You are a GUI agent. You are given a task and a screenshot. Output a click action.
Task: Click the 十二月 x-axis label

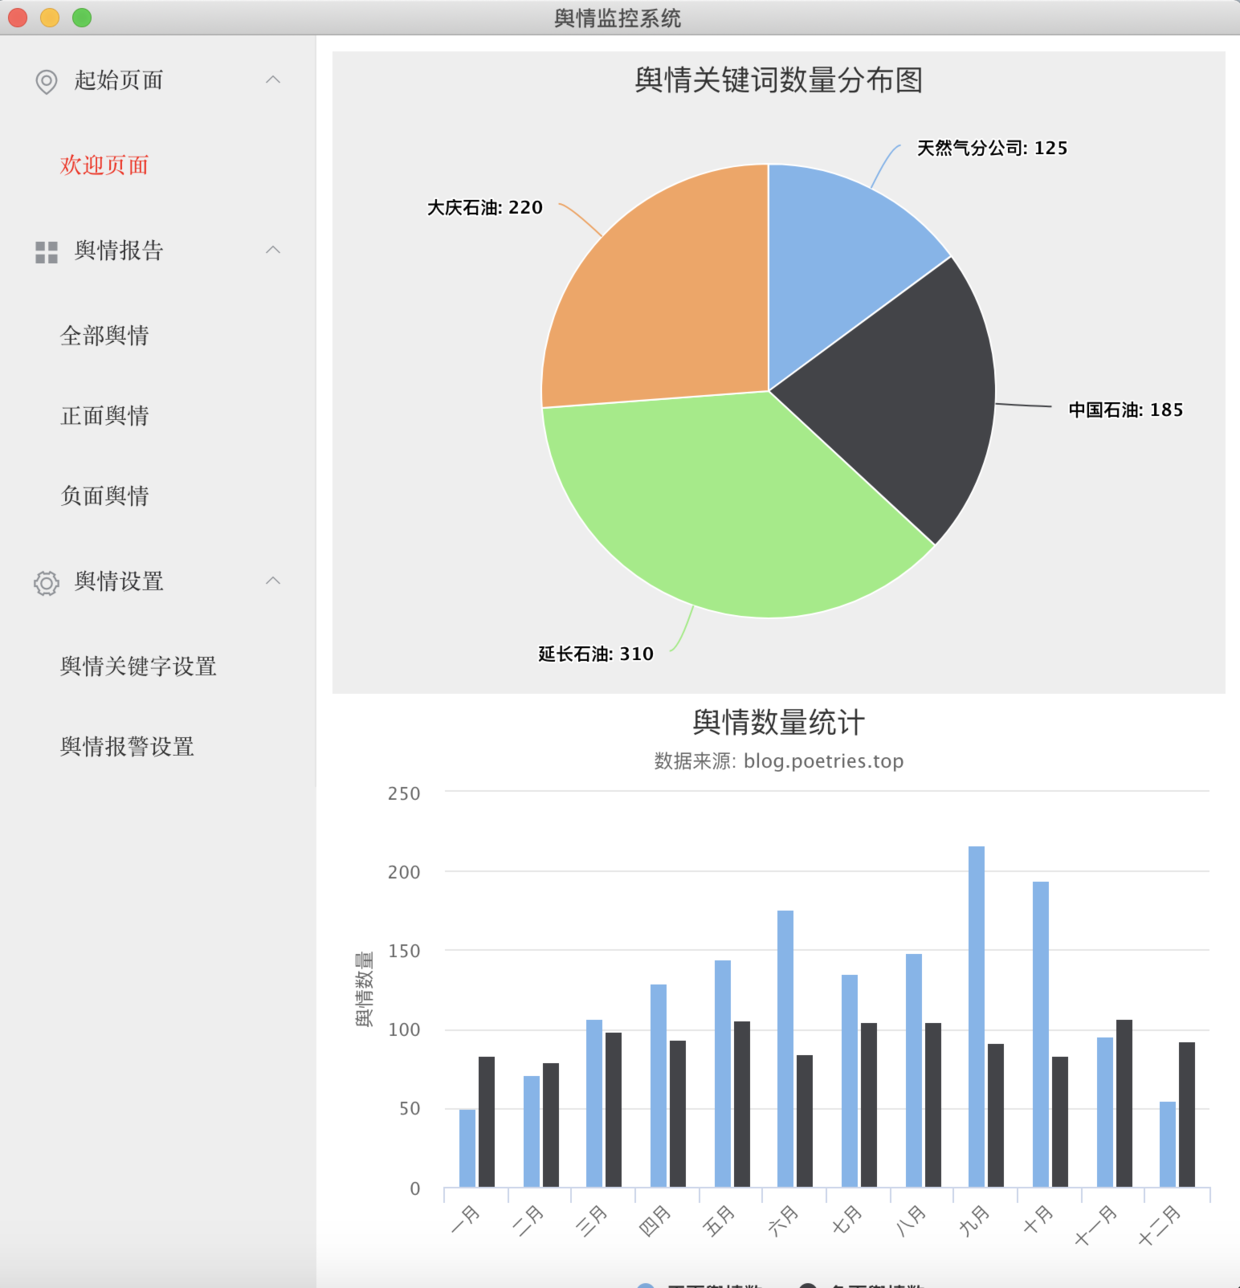[1160, 1225]
